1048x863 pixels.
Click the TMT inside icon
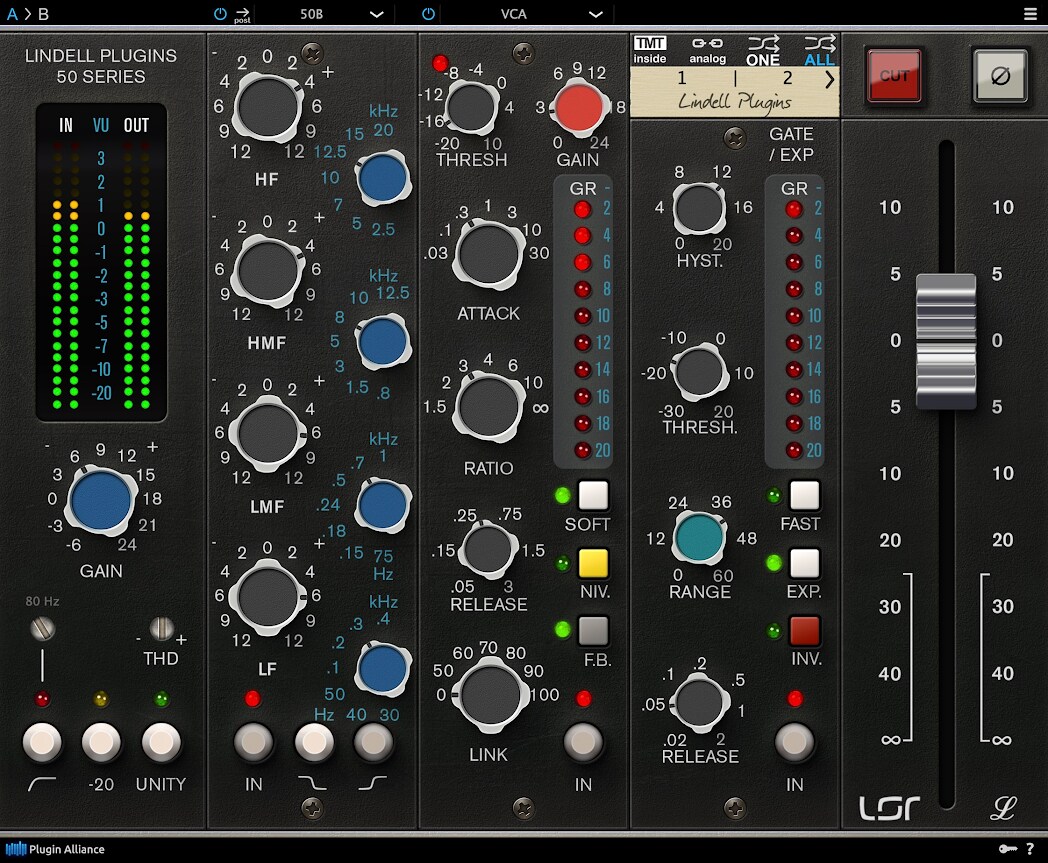[x=650, y=50]
